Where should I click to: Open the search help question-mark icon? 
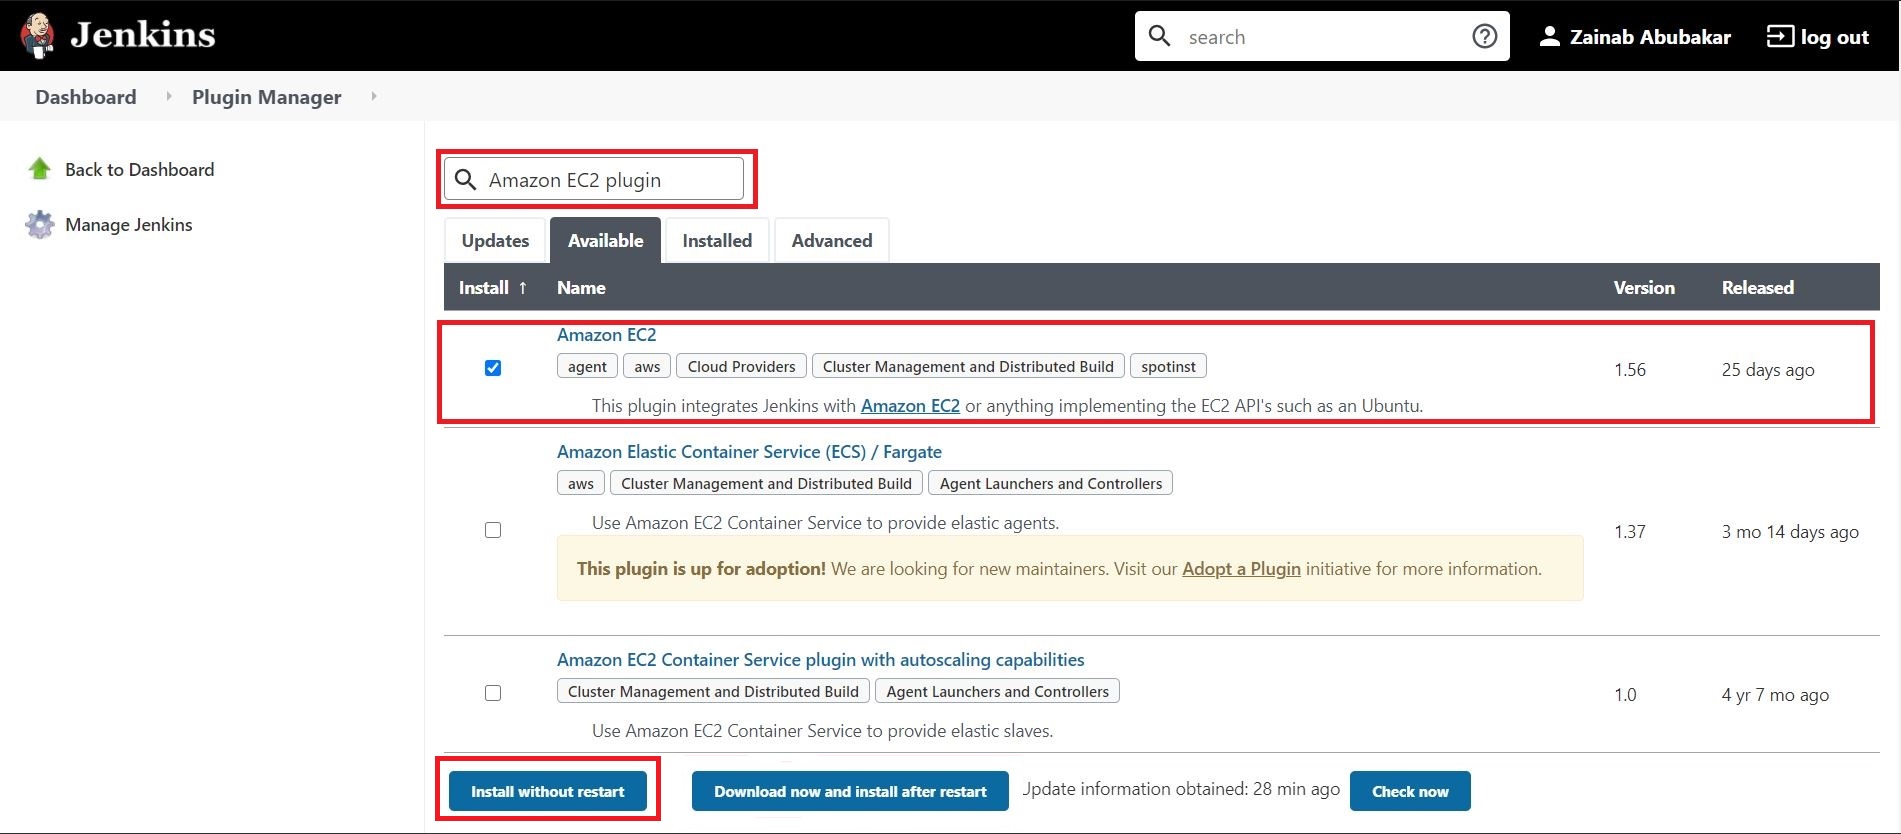tap(1485, 36)
